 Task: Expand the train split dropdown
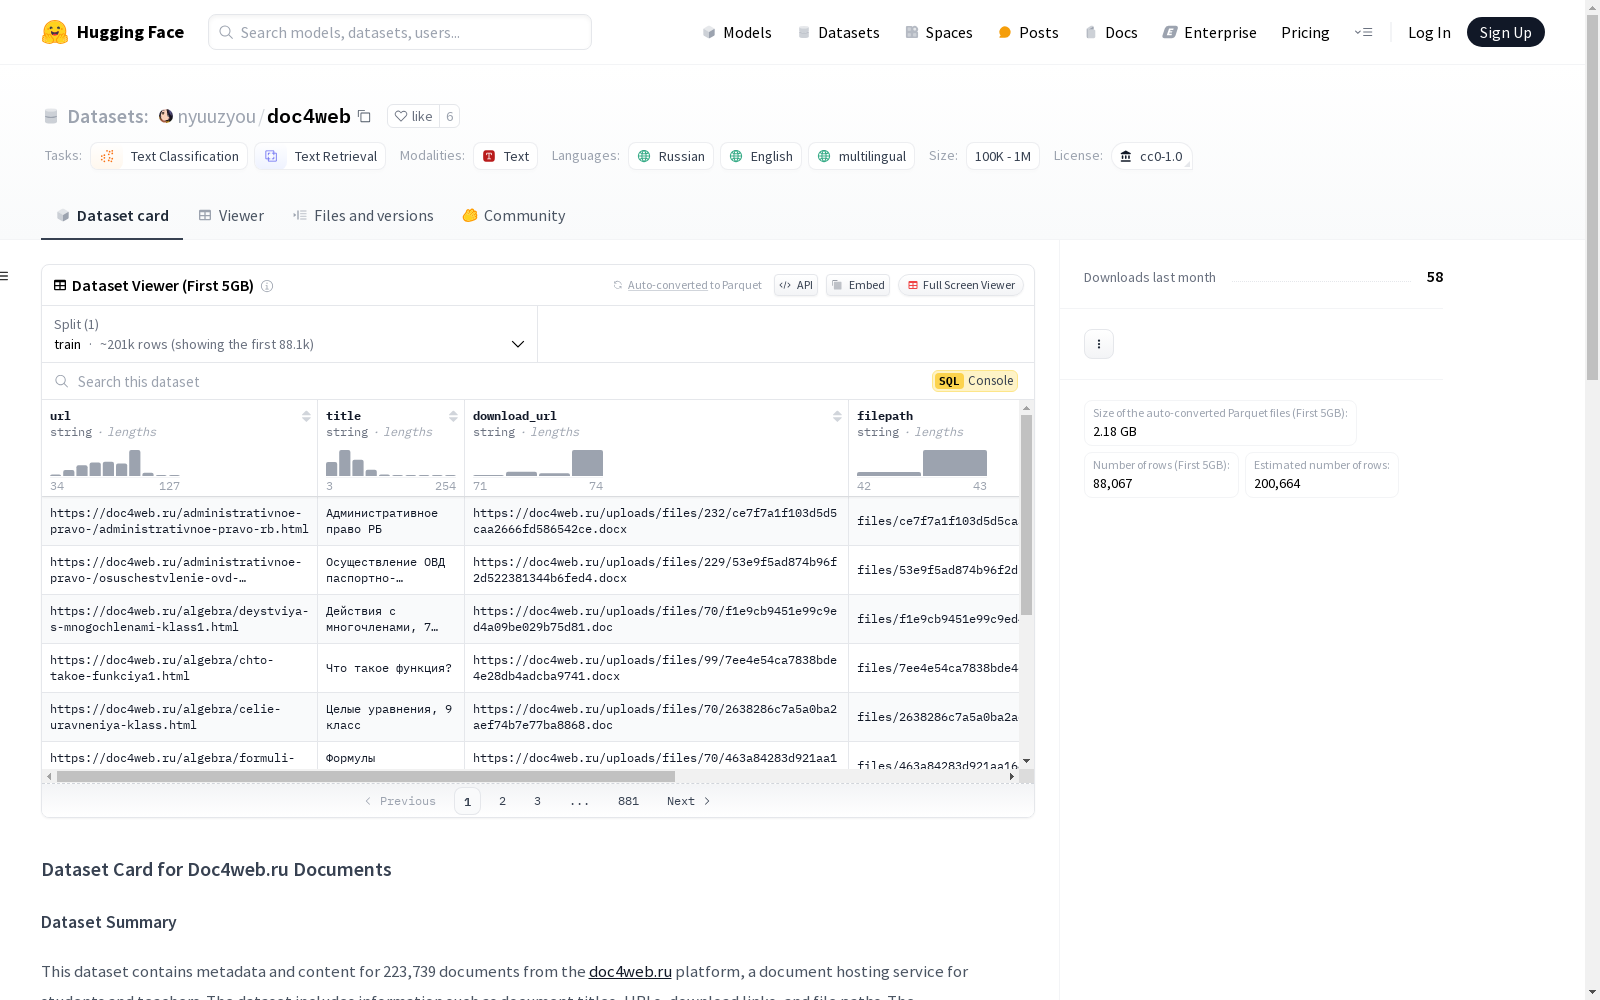[289, 334]
